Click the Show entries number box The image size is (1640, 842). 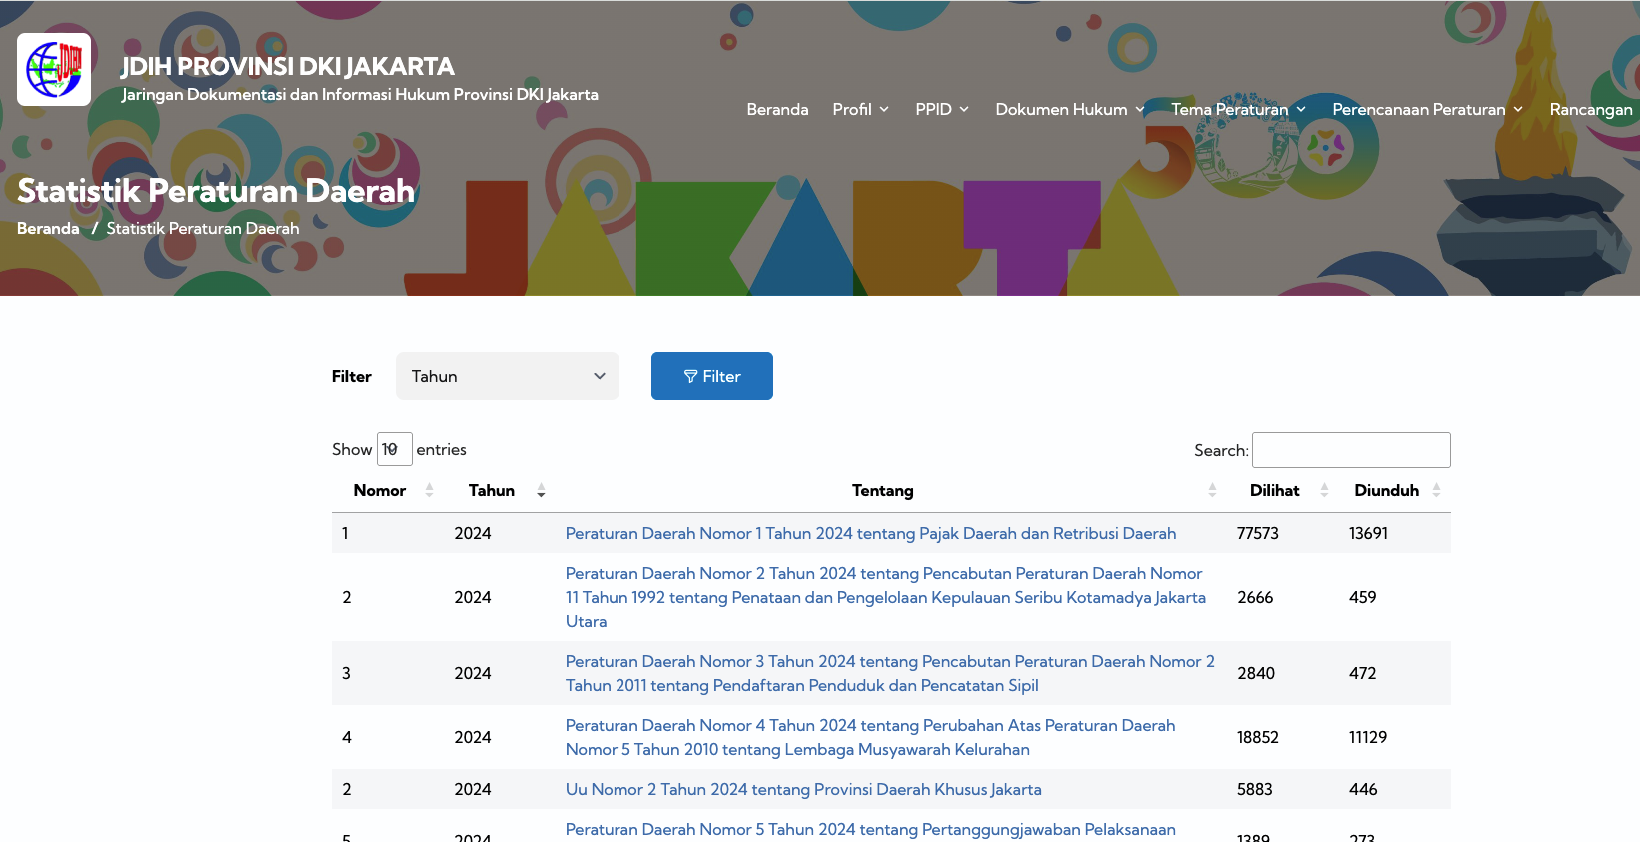tap(394, 449)
